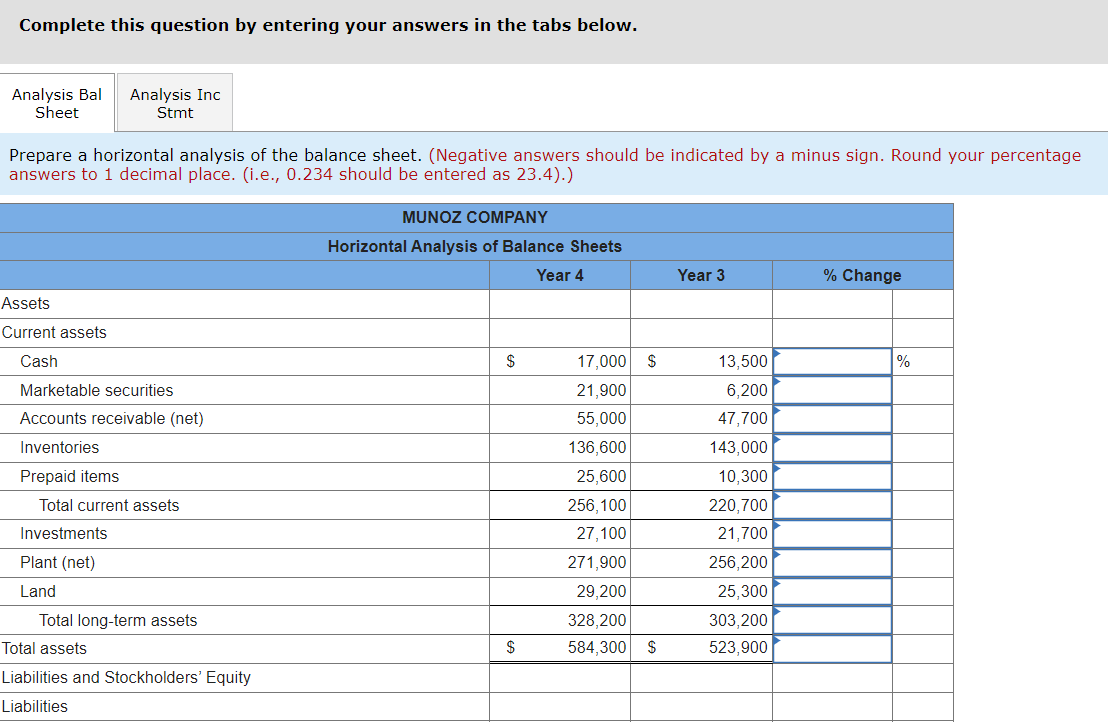This screenshot has width=1108, height=722.
Task: Select the Investments % Change entry field
Action: click(x=832, y=533)
